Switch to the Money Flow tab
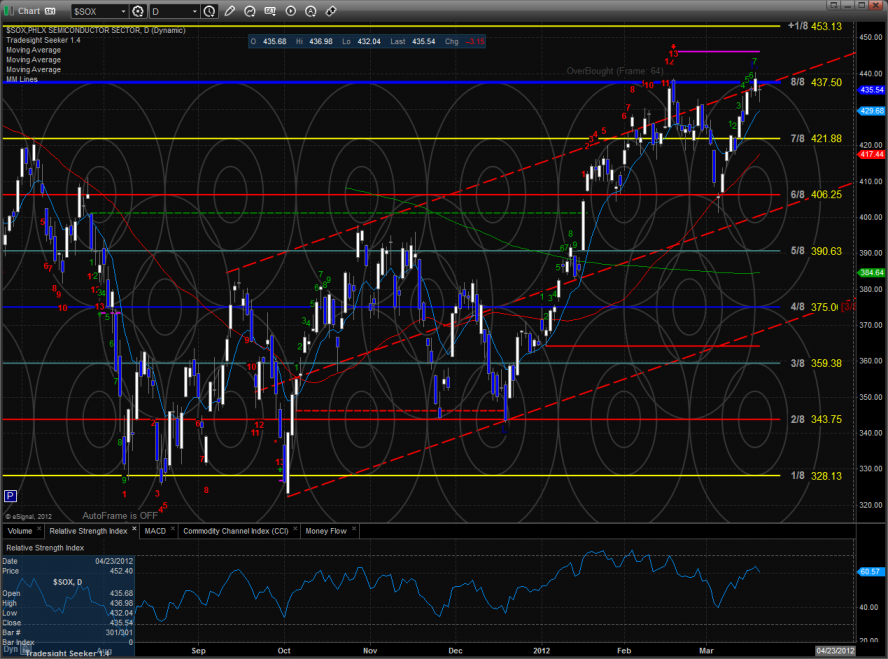Image resolution: width=888 pixels, height=659 pixels. (326, 531)
